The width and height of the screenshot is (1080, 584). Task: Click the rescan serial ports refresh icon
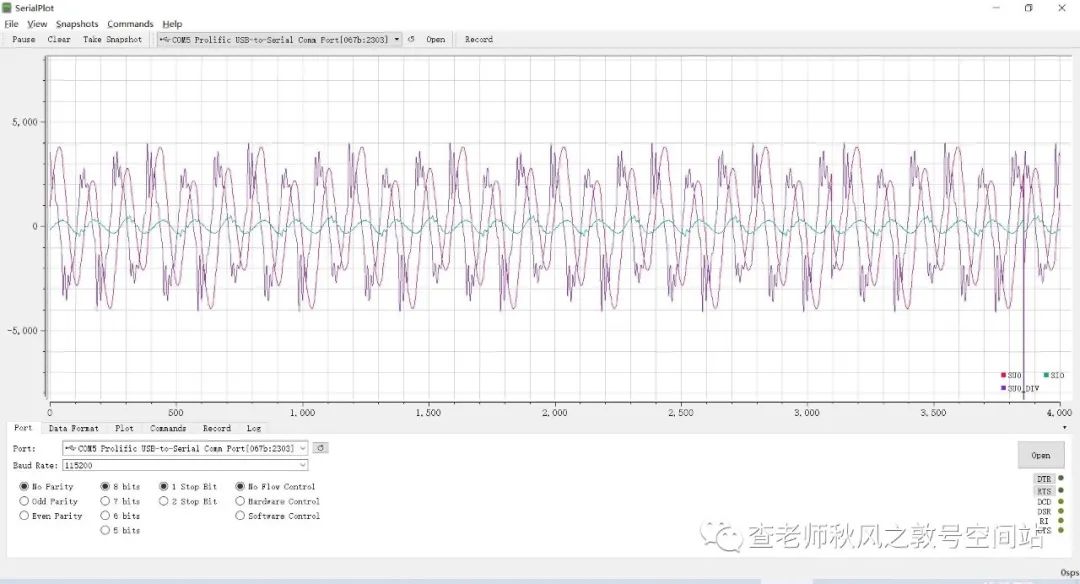(x=412, y=39)
